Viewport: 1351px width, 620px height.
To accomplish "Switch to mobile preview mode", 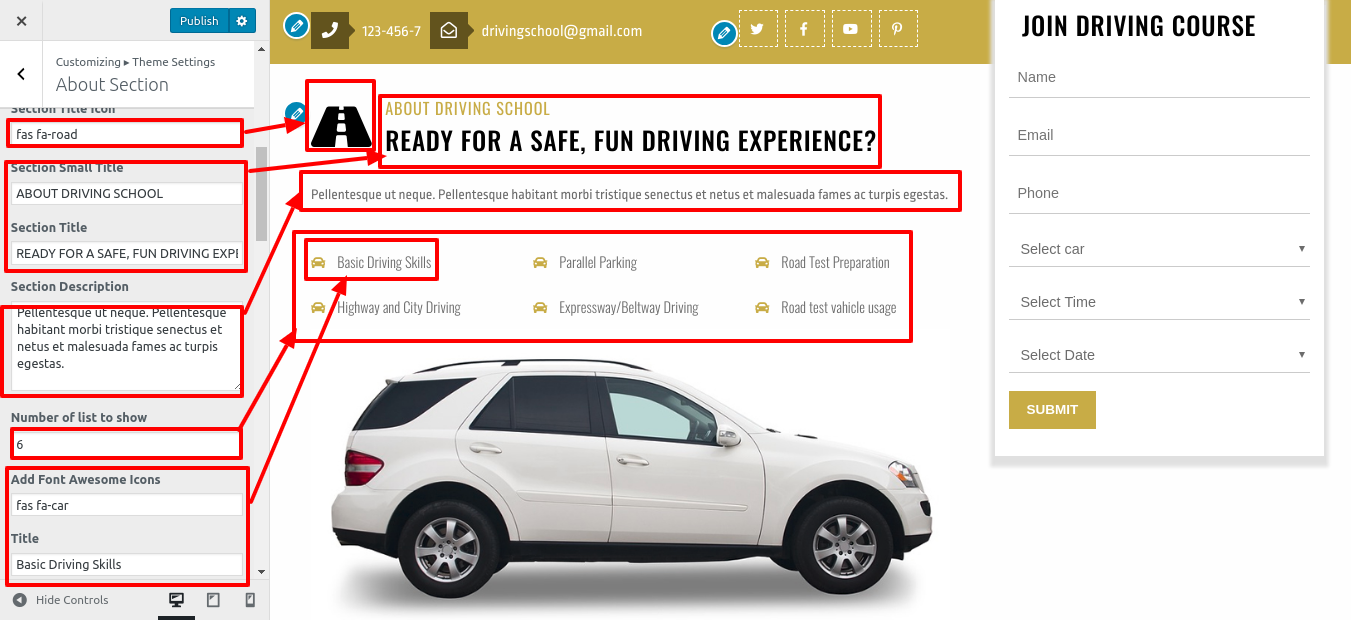I will [250, 600].
